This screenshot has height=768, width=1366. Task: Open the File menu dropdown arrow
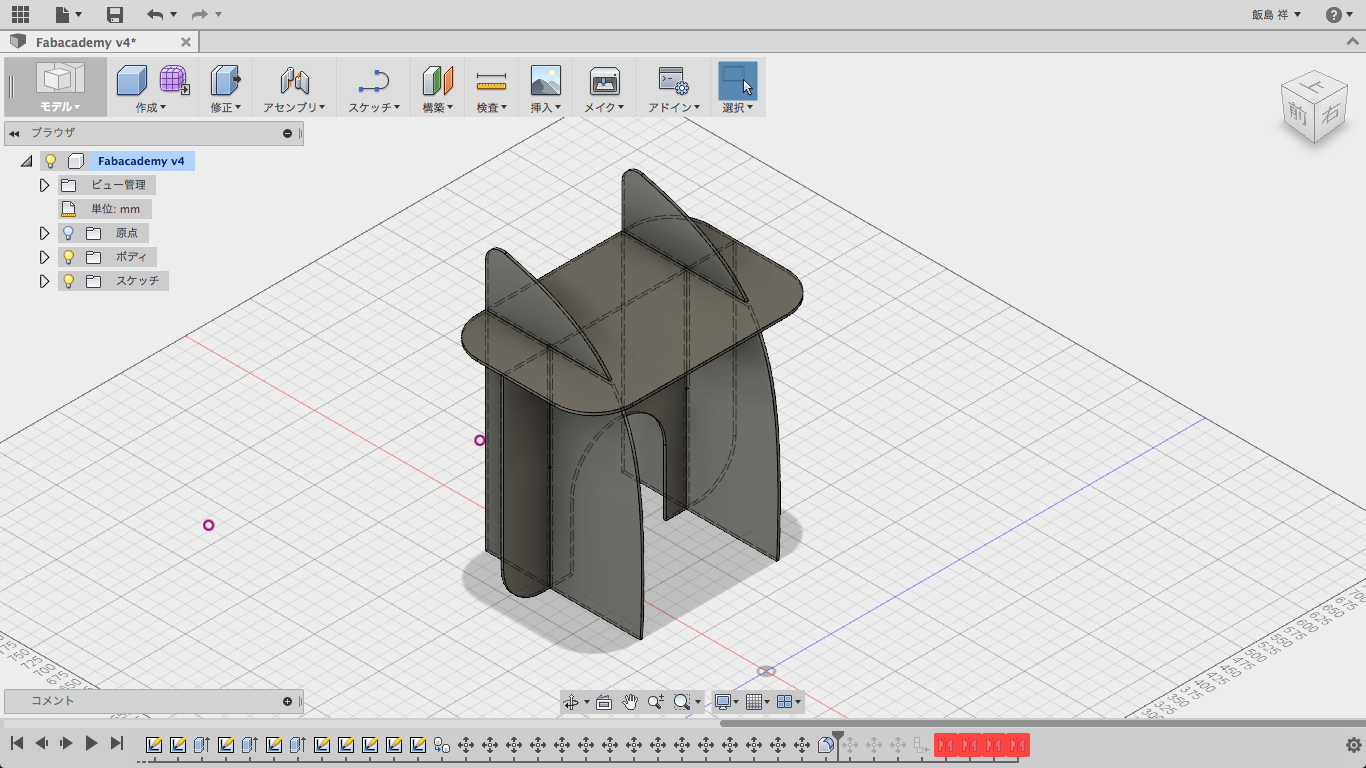pos(79,15)
